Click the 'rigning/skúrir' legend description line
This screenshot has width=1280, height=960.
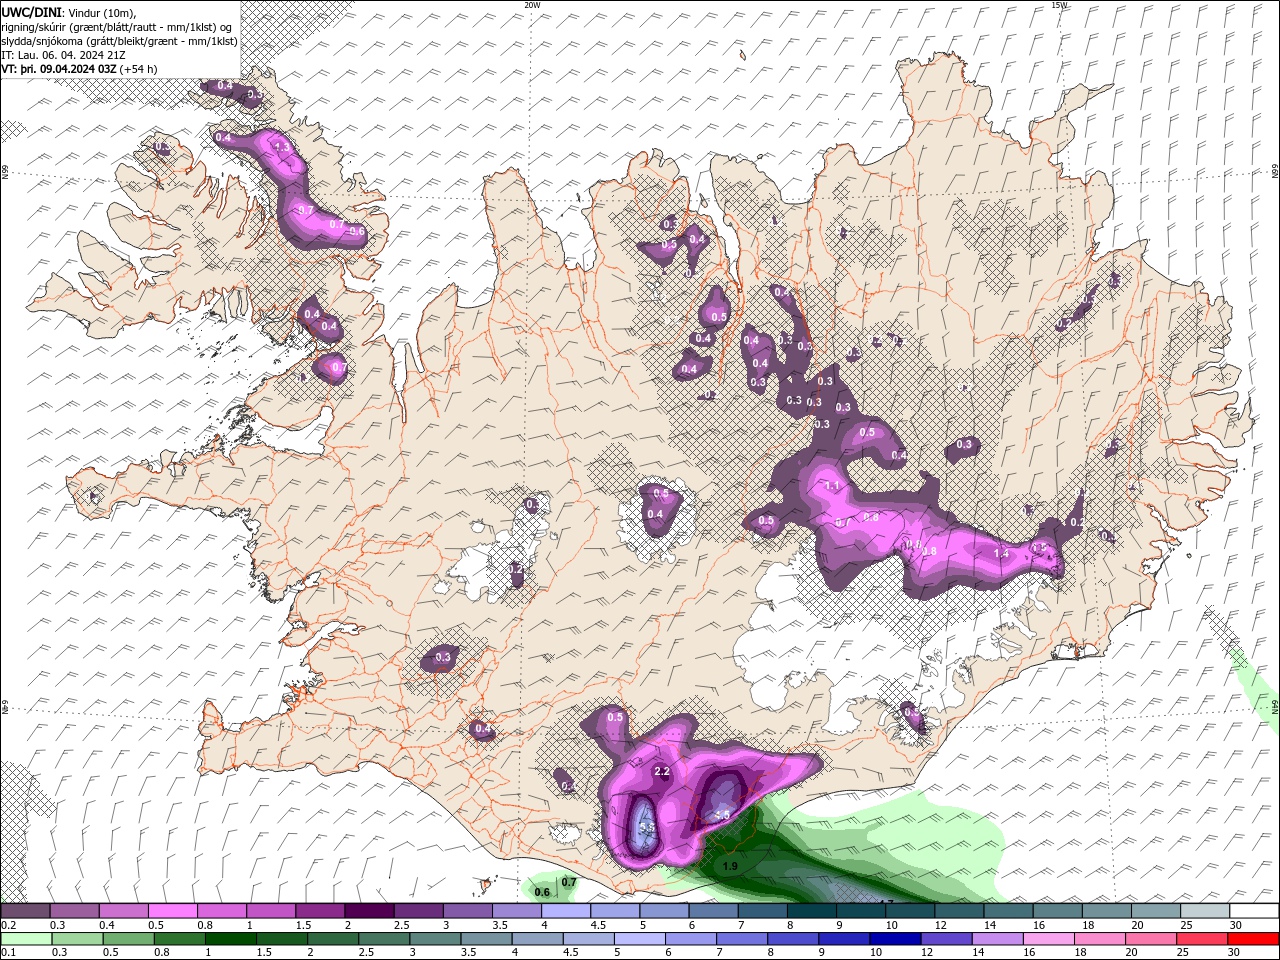(x=117, y=27)
